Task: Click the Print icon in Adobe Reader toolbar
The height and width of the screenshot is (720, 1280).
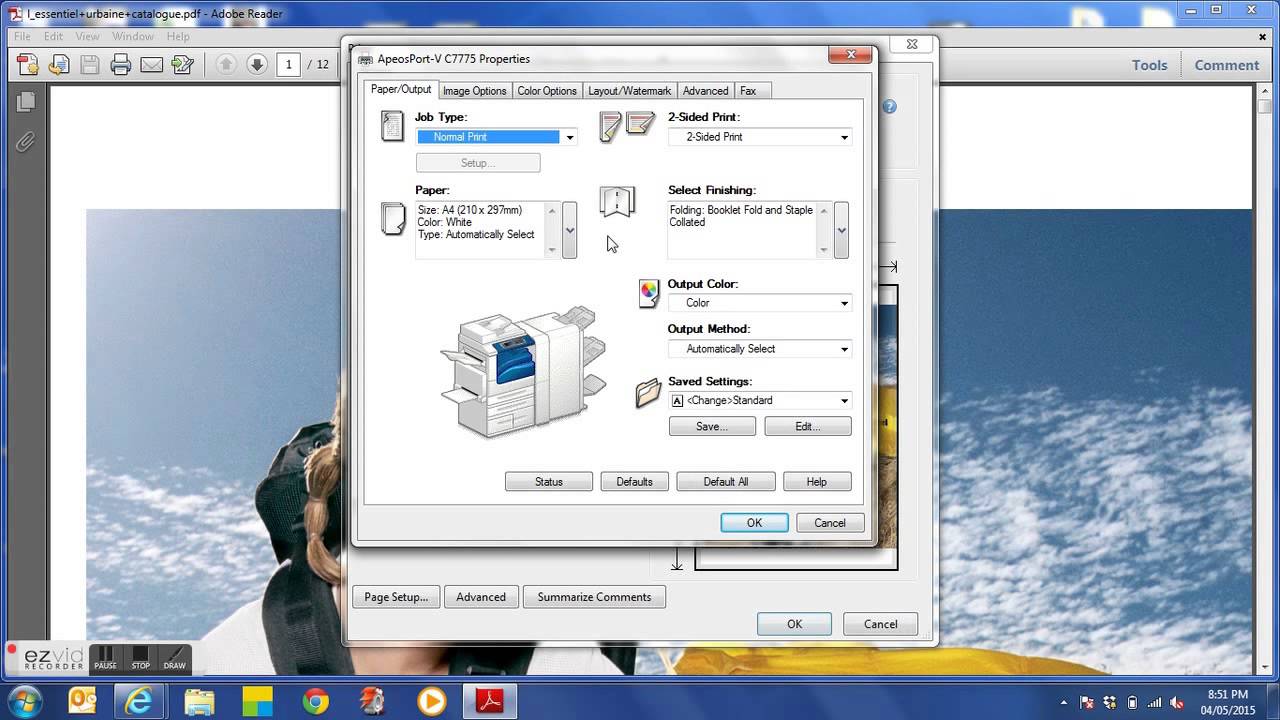Action: click(121, 65)
